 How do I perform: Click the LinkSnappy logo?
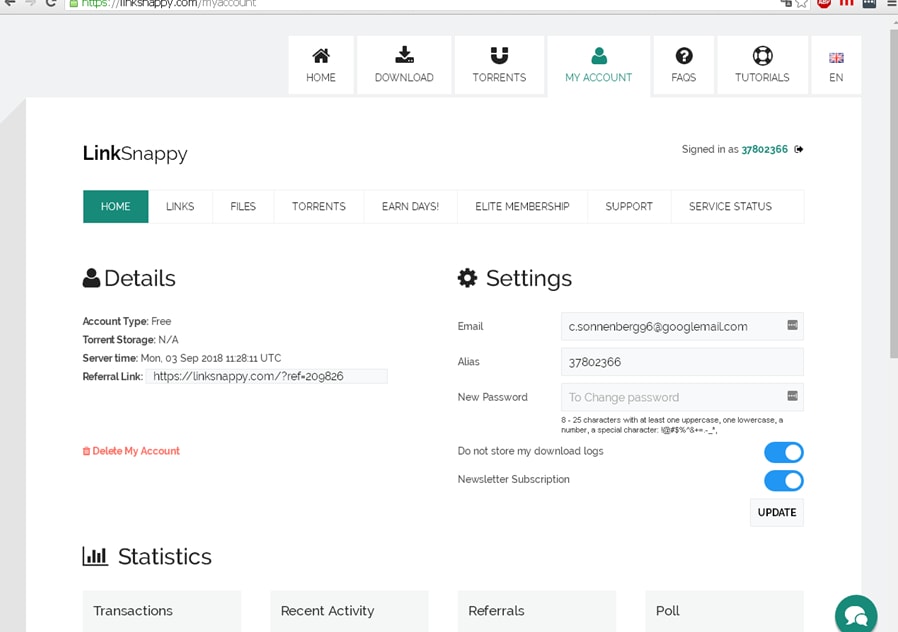click(x=135, y=153)
